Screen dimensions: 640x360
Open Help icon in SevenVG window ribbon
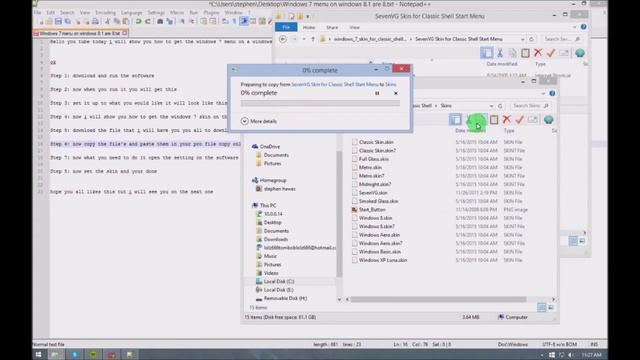coord(584,27)
